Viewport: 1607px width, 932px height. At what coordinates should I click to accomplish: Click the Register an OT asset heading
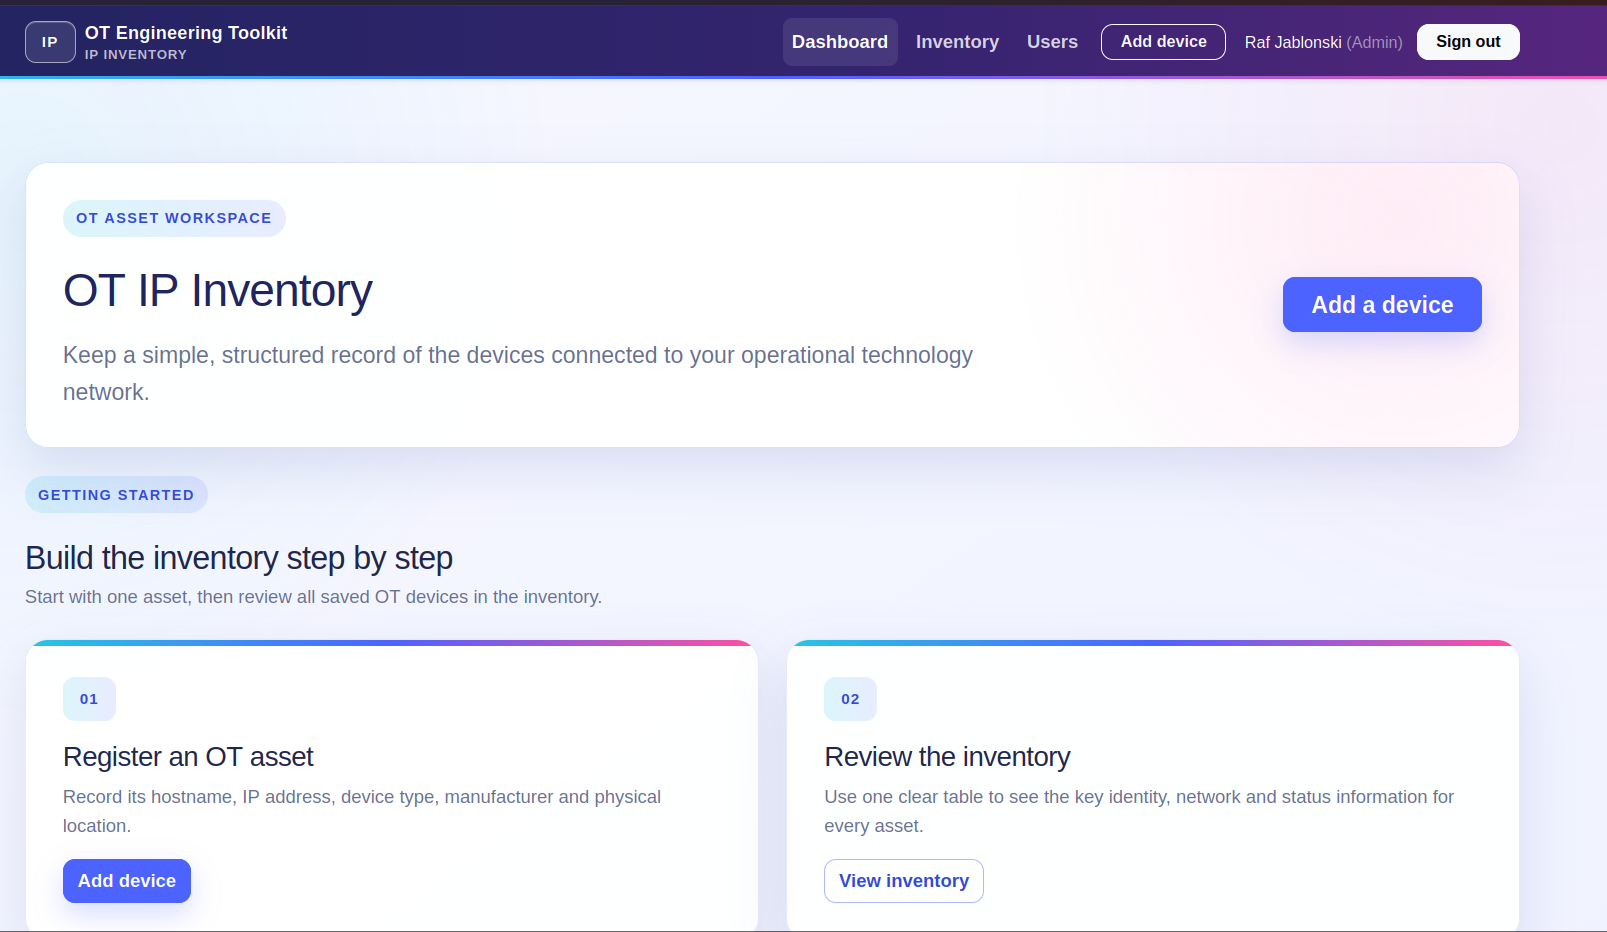[x=188, y=757]
